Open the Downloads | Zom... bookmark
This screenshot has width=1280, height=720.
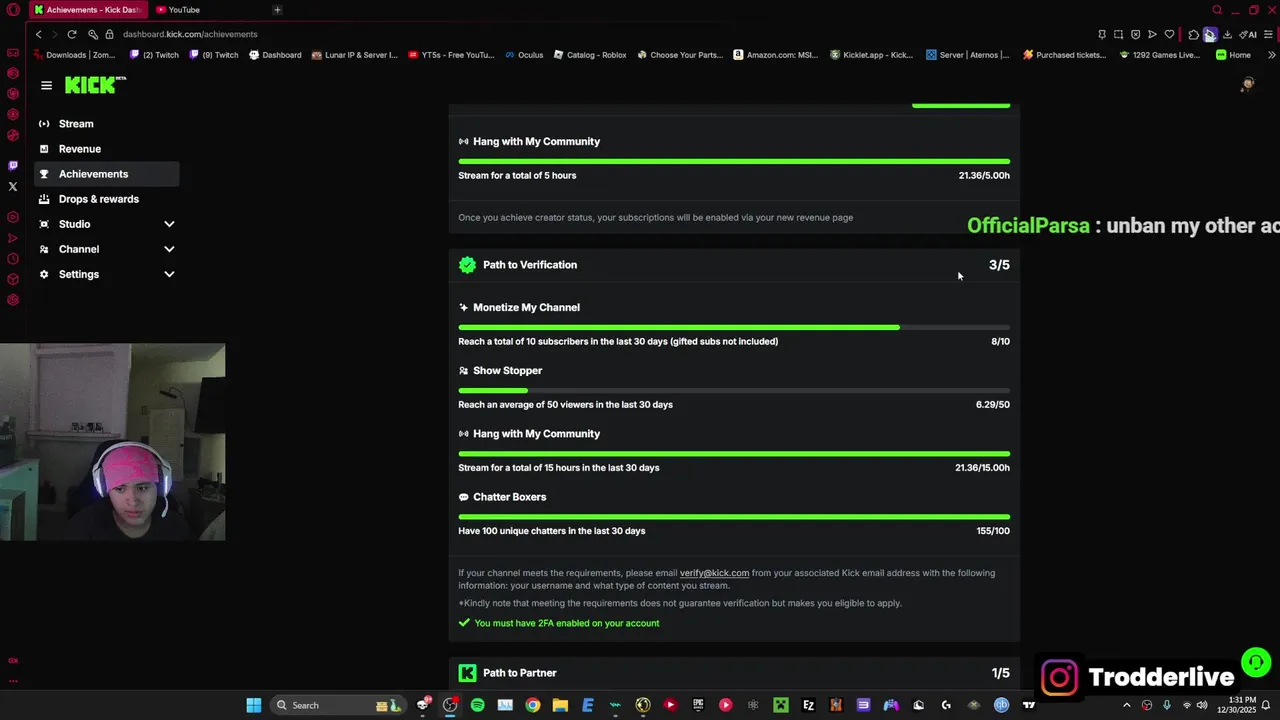tap(75, 55)
